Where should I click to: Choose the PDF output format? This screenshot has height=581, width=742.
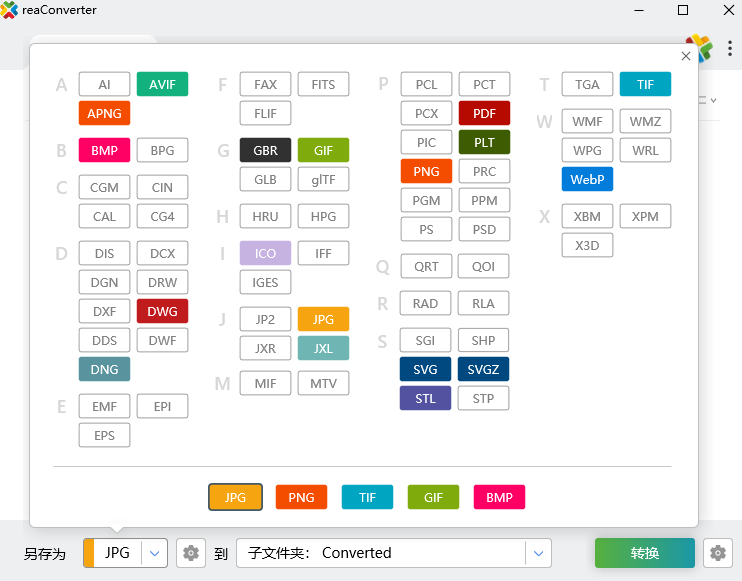484,114
